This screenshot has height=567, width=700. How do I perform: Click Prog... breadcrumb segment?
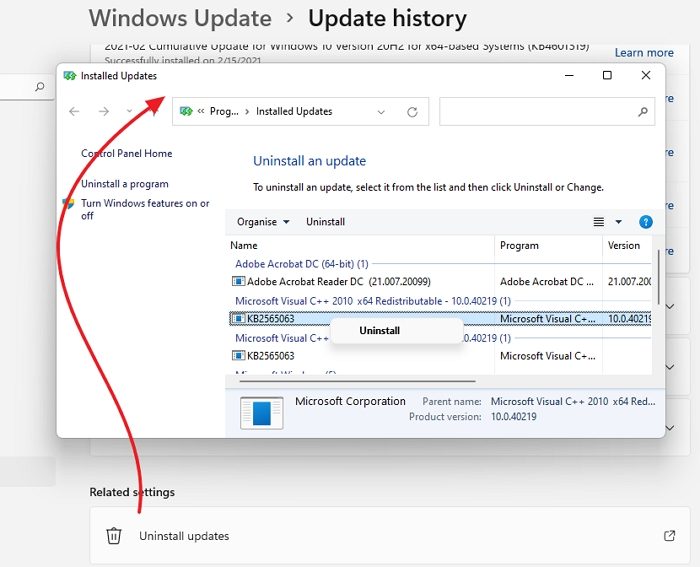point(224,112)
